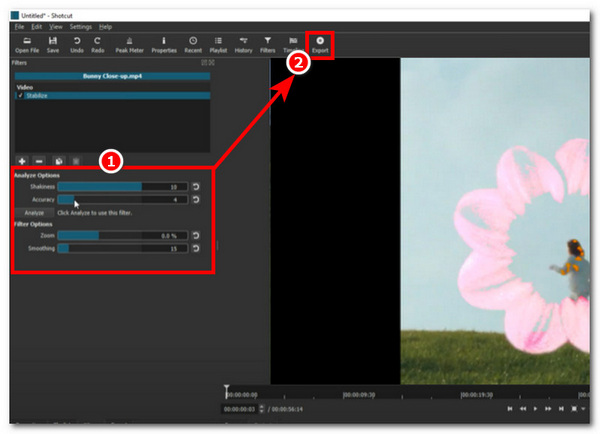Screen dimensions: 600x434
Task: Reset the Smoothing value to default
Action: click(196, 248)
